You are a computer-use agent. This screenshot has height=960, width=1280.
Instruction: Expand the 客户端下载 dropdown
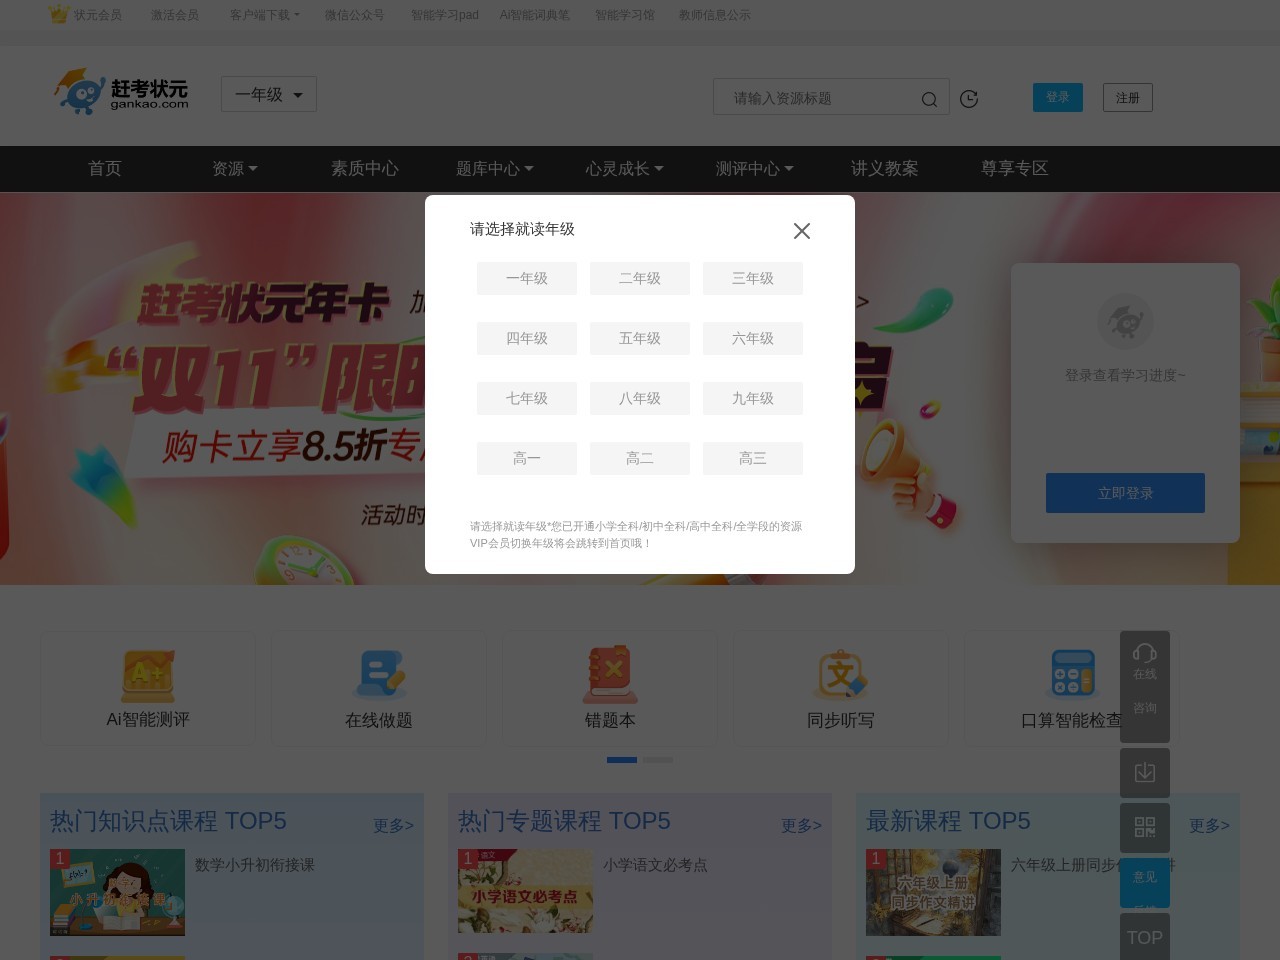tap(264, 15)
